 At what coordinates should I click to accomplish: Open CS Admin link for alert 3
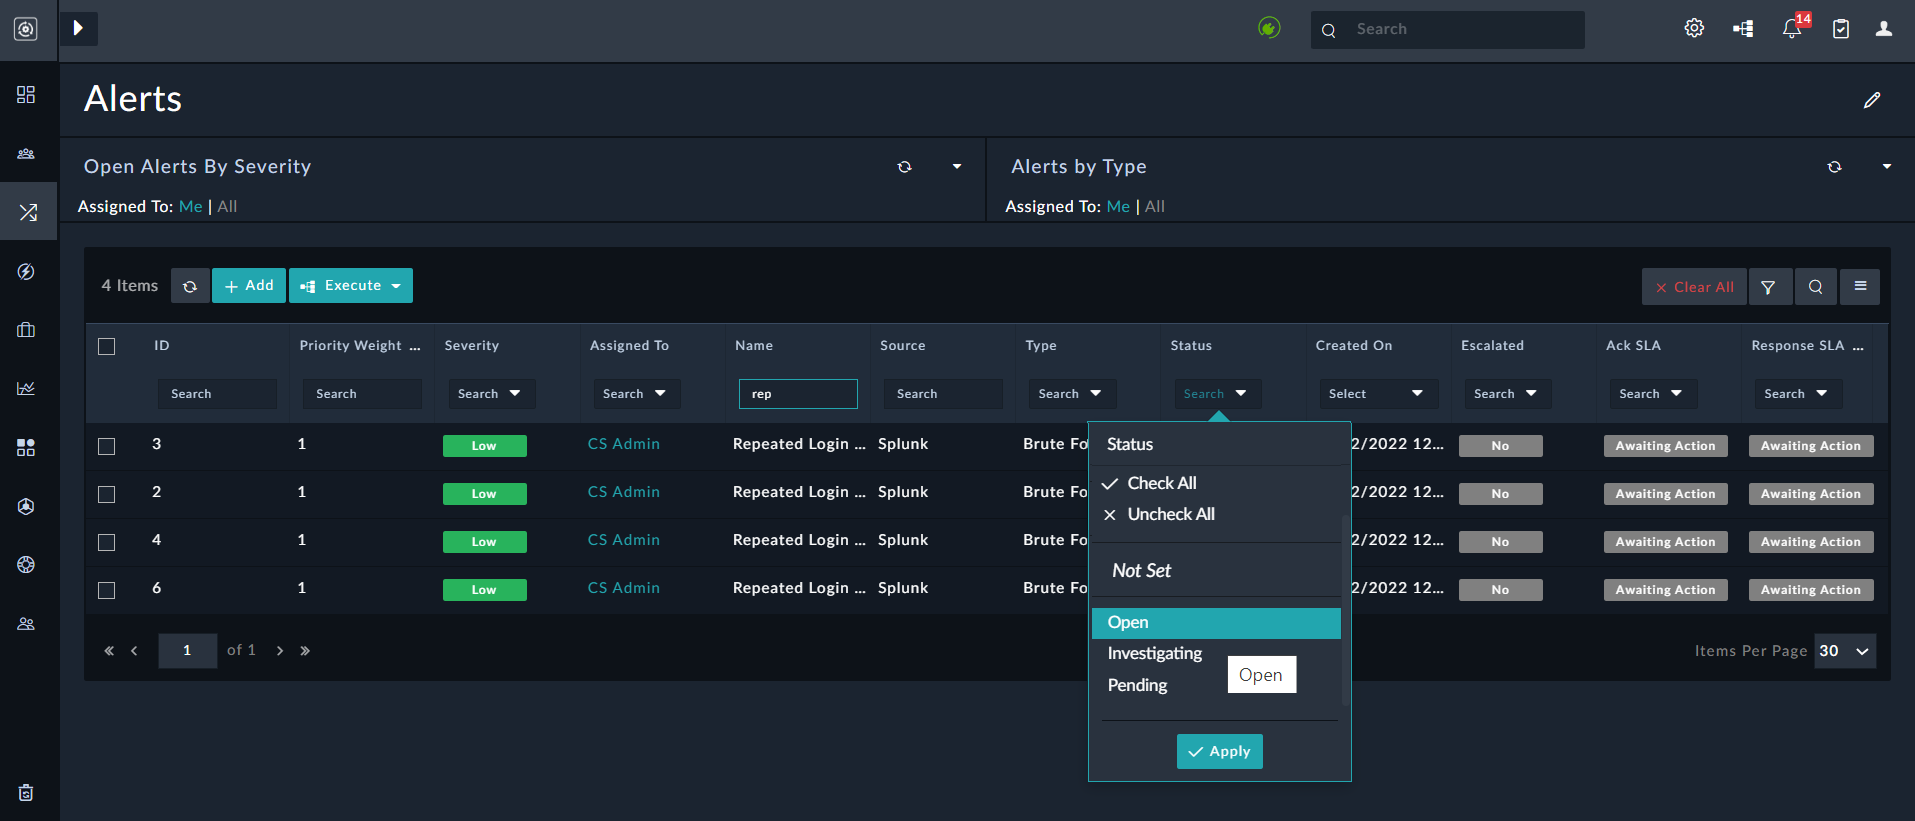pos(624,444)
